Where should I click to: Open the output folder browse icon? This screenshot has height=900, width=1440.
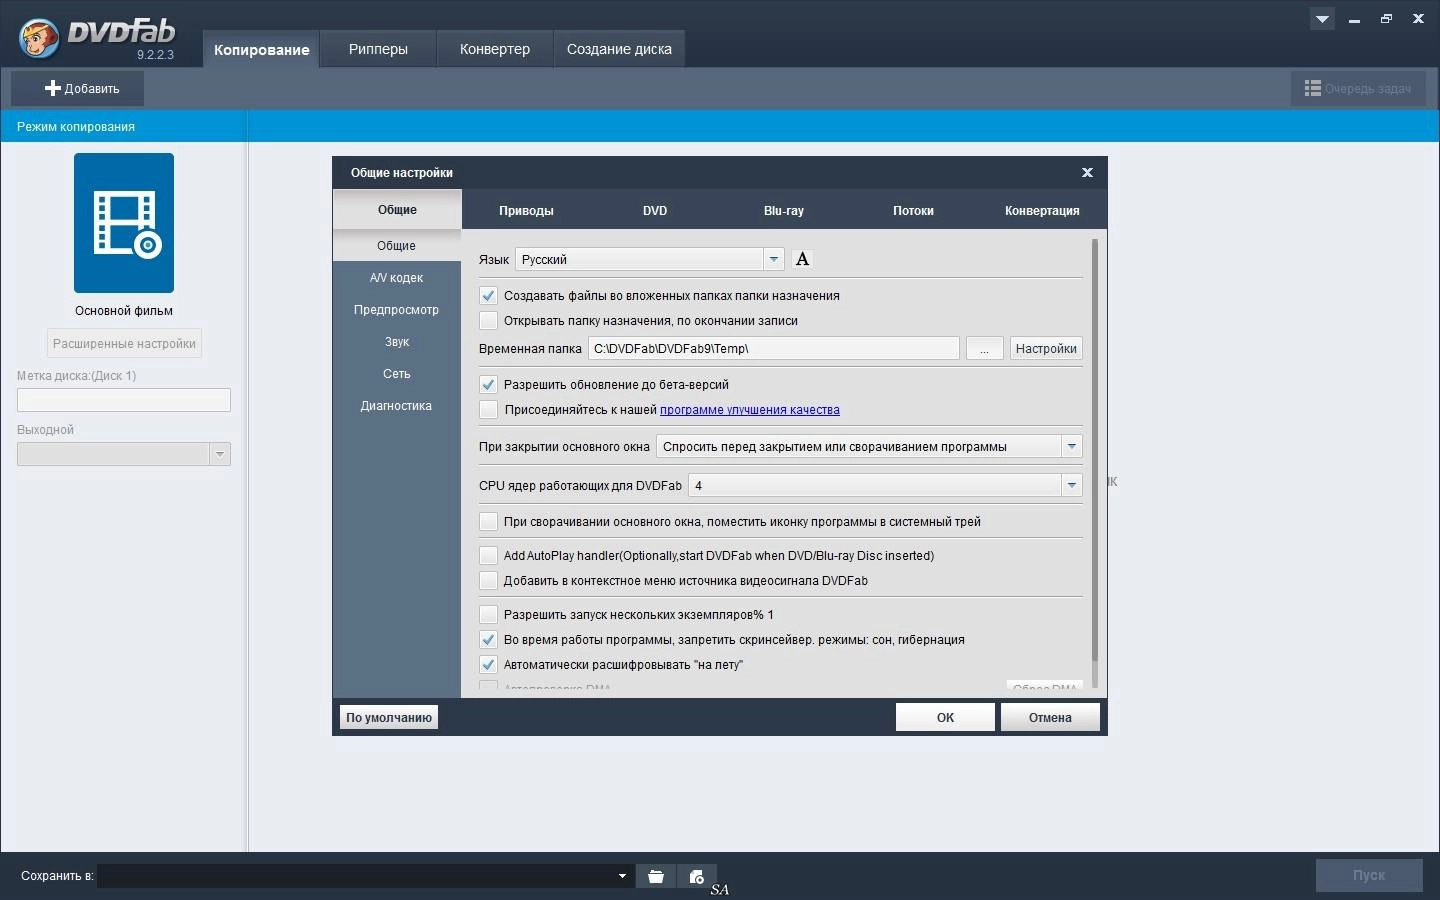click(656, 876)
